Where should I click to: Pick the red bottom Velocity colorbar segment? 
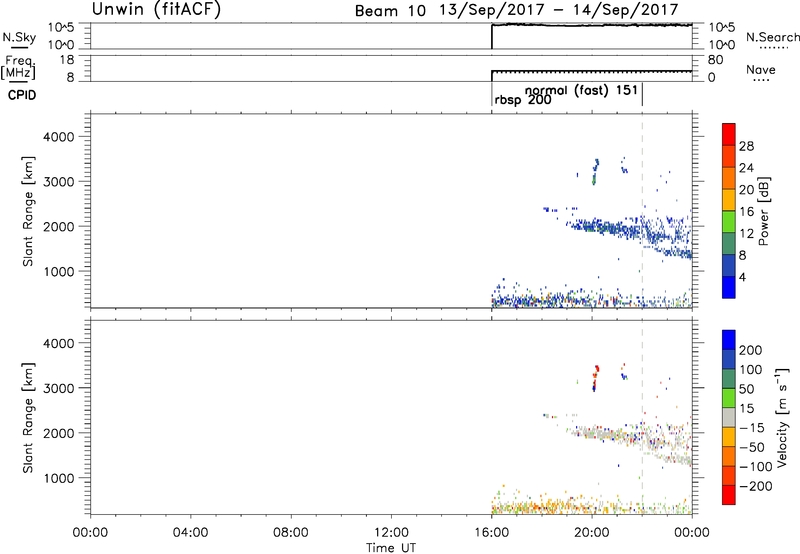pyautogui.click(x=729, y=495)
